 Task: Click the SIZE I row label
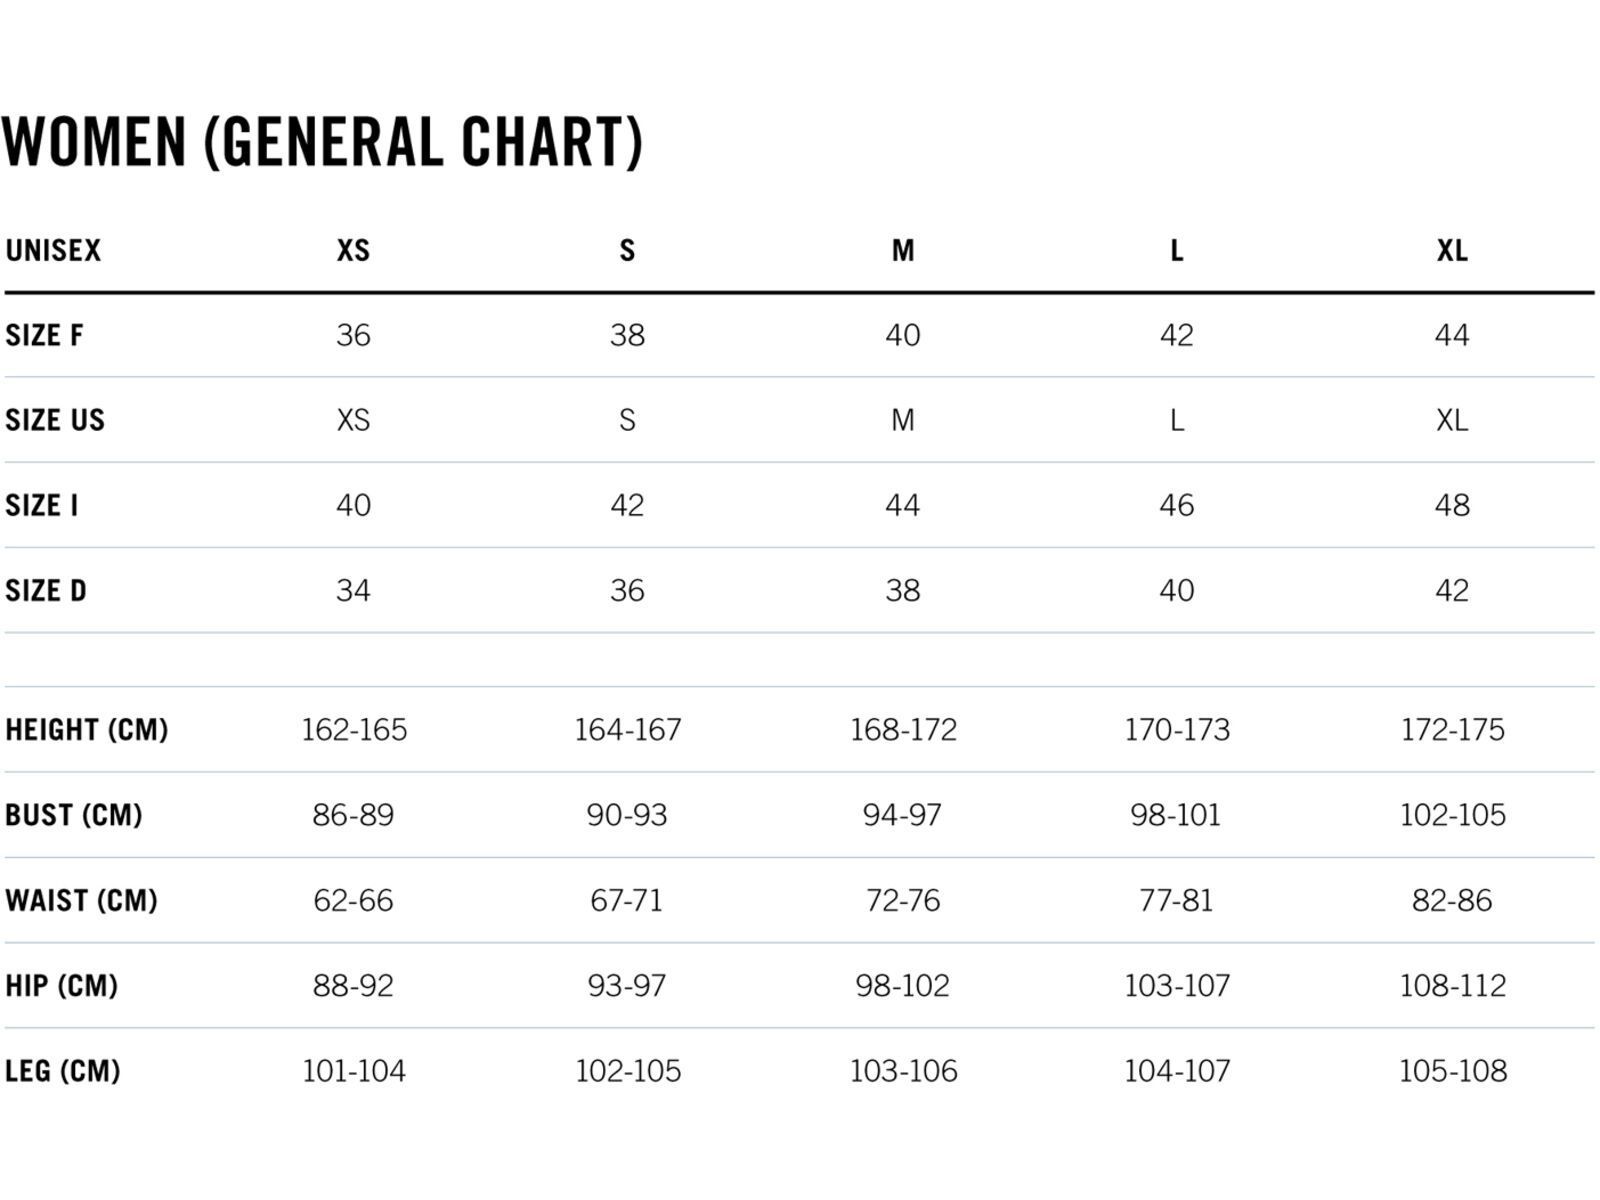point(41,505)
